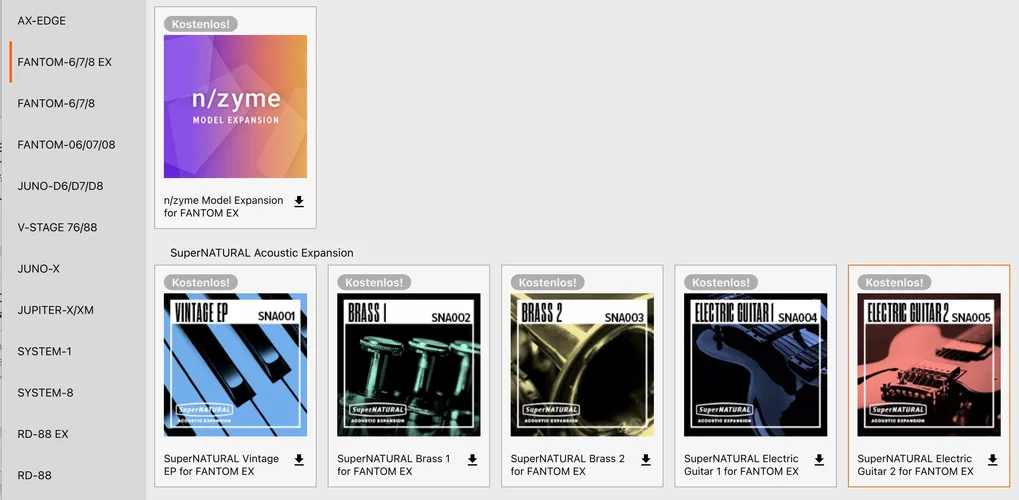Click the Kostenlos! badge on Vintage EP card

point(201,282)
